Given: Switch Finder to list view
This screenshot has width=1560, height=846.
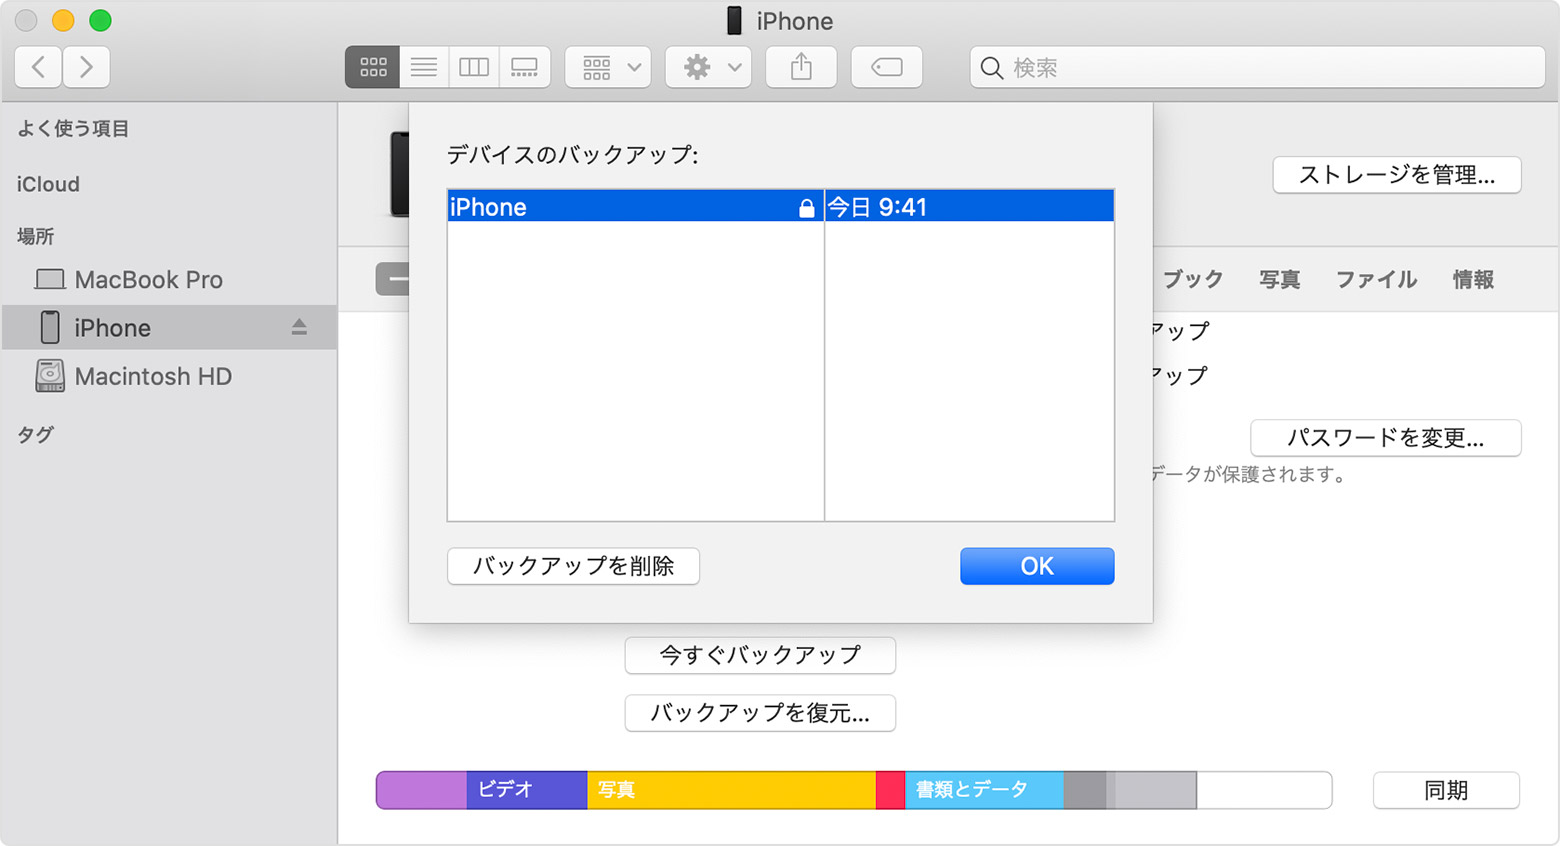Looking at the screenshot, I should pos(424,67).
